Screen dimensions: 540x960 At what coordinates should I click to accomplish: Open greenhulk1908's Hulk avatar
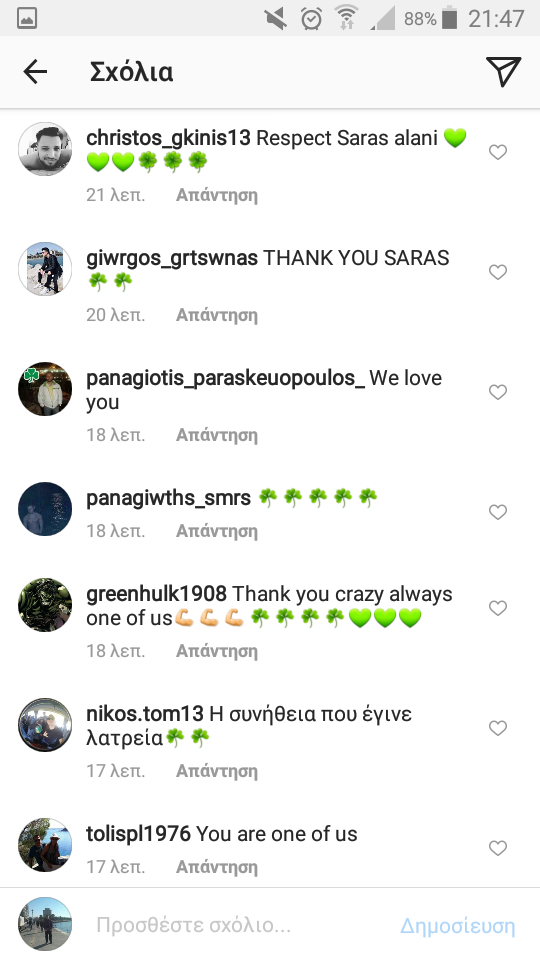(x=45, y=605)
